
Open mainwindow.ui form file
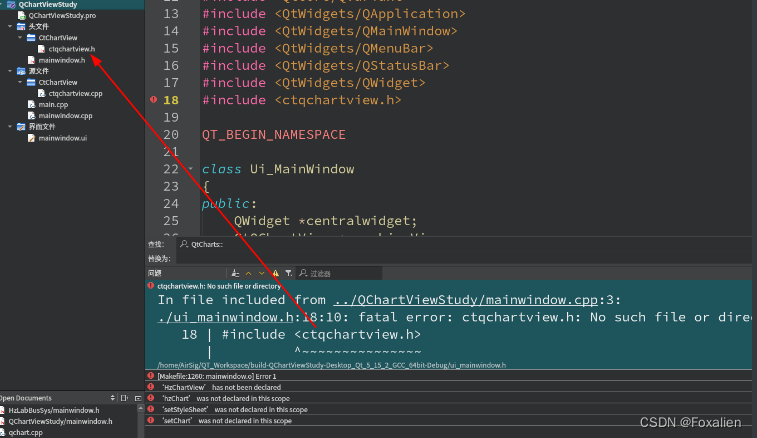(x=62, y=138)
